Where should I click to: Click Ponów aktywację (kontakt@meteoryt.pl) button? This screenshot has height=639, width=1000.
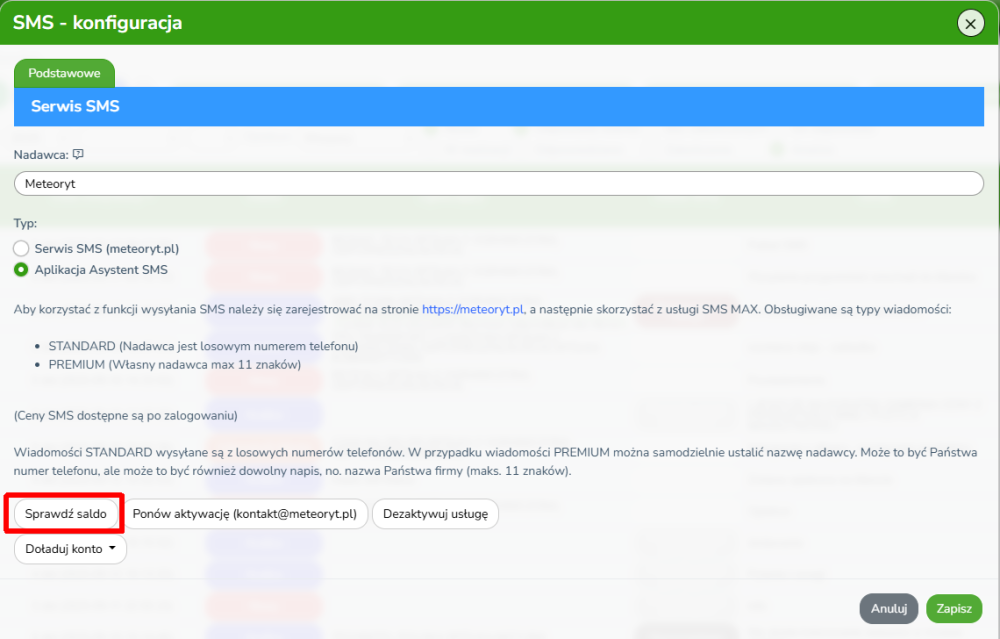coord(245,514)
